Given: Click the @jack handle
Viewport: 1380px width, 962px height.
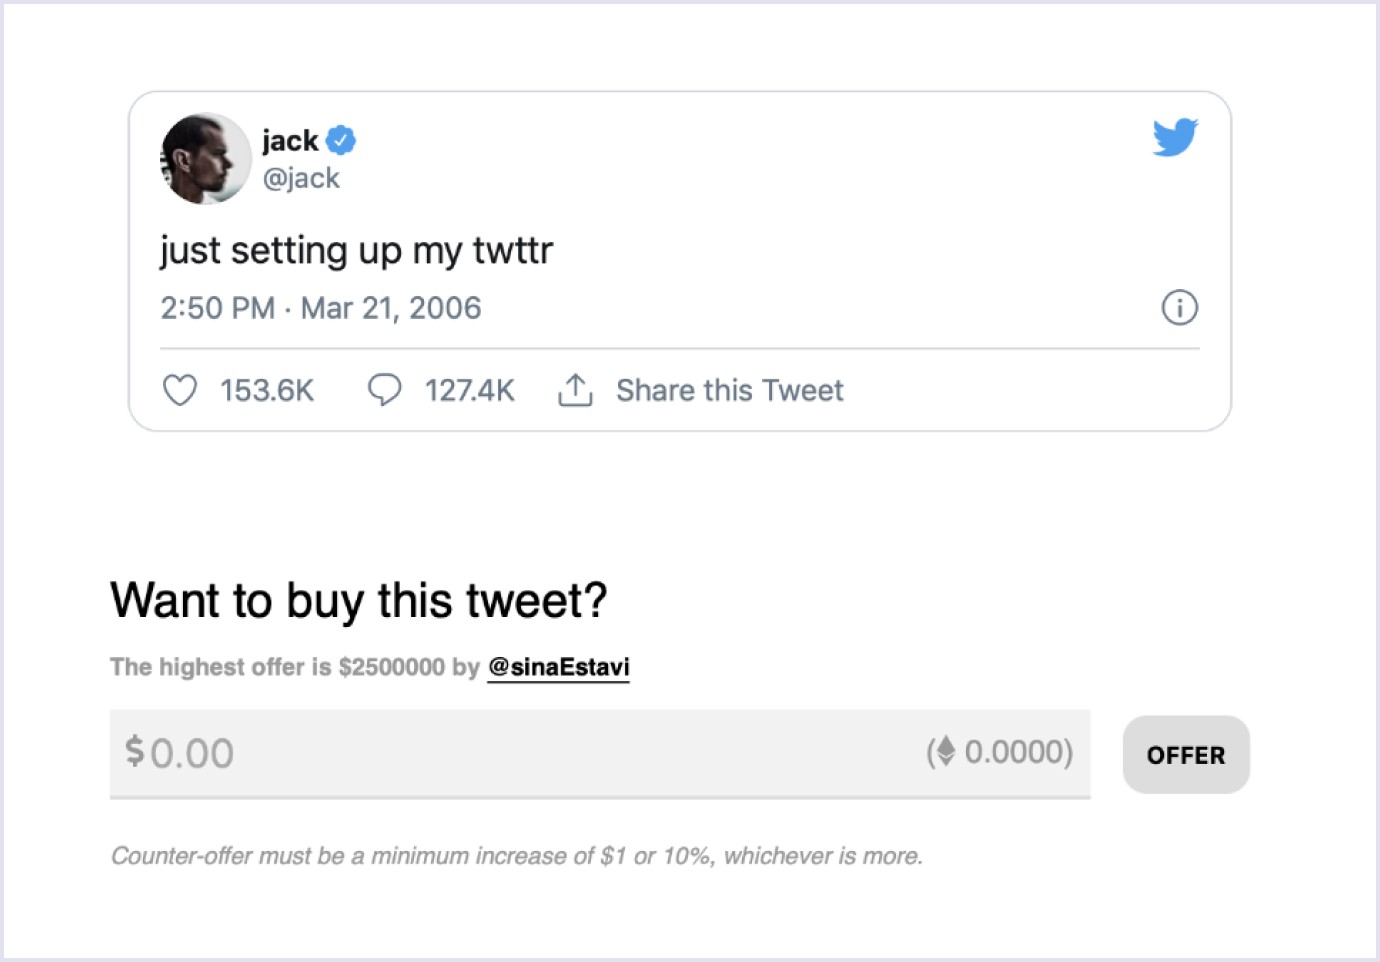Looking at the screenshot, I should [x=301, y=178].
